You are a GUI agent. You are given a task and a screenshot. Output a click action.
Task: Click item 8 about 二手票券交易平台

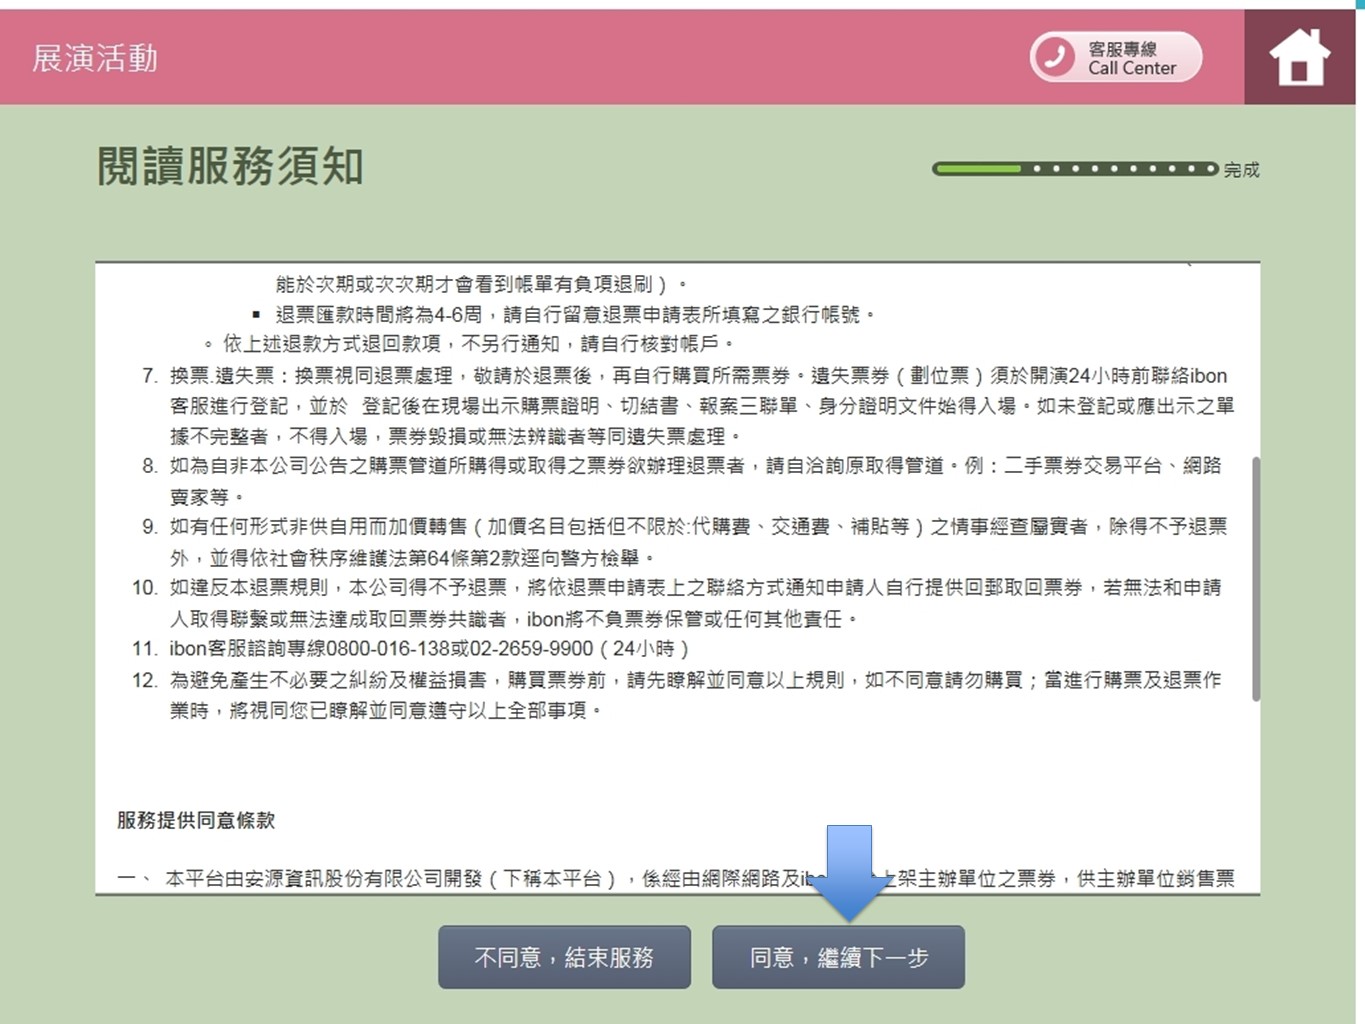695,480
